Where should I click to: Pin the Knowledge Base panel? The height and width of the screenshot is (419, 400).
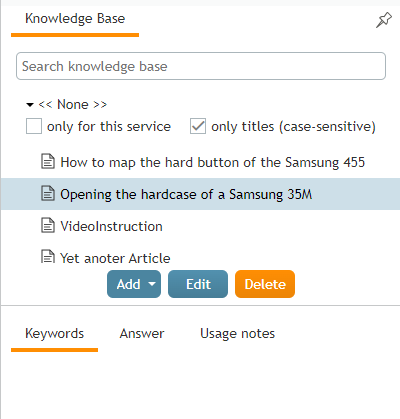pyautogui.click(x=384, y=20)
